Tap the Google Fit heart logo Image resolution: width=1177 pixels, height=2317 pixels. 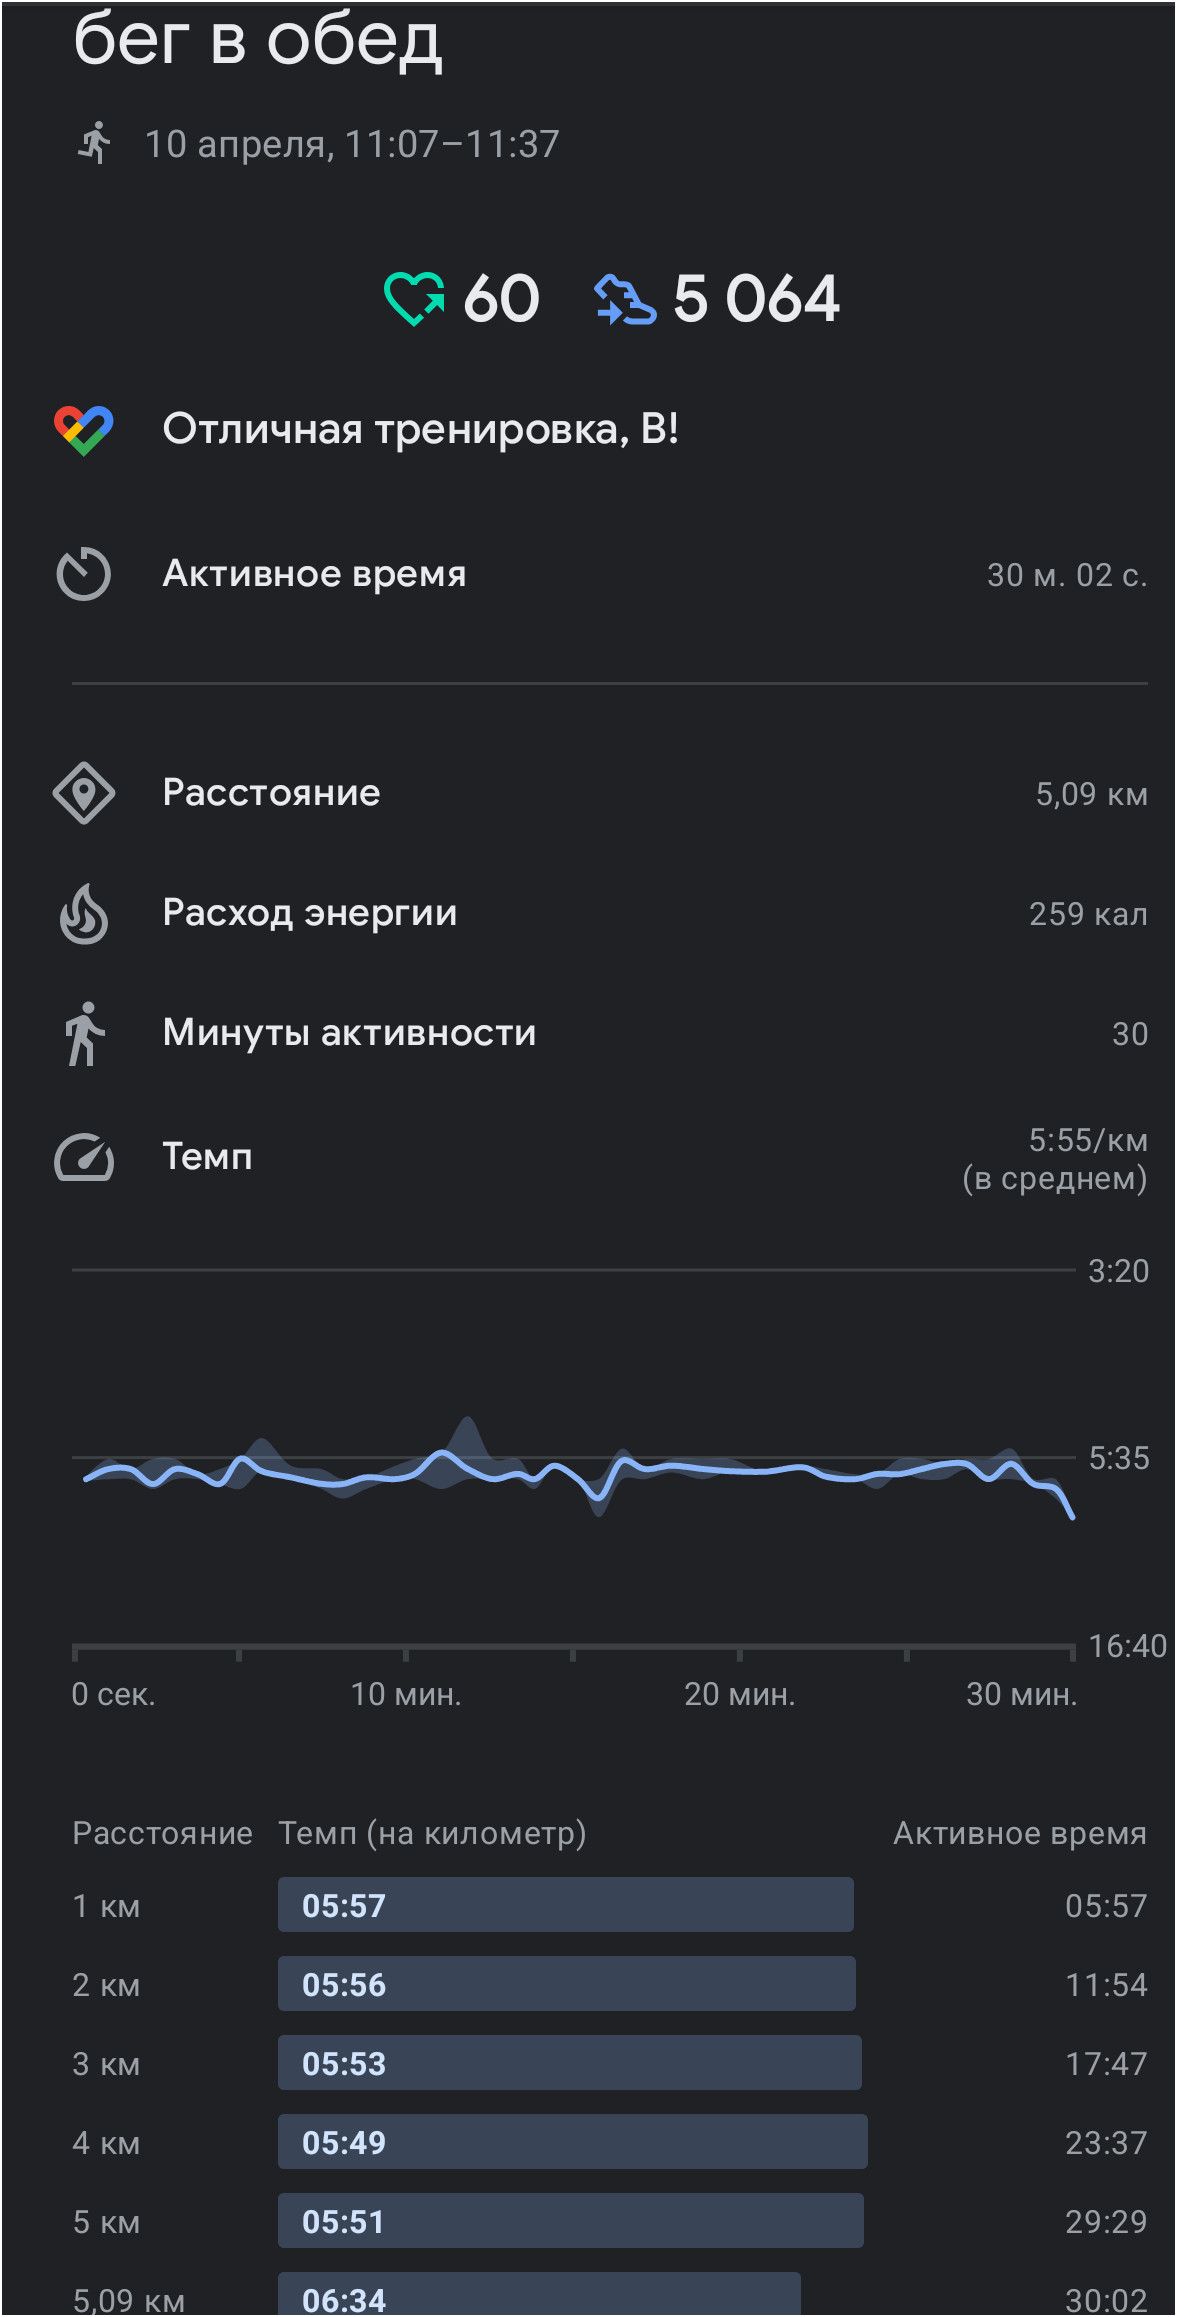coord(84,430)
